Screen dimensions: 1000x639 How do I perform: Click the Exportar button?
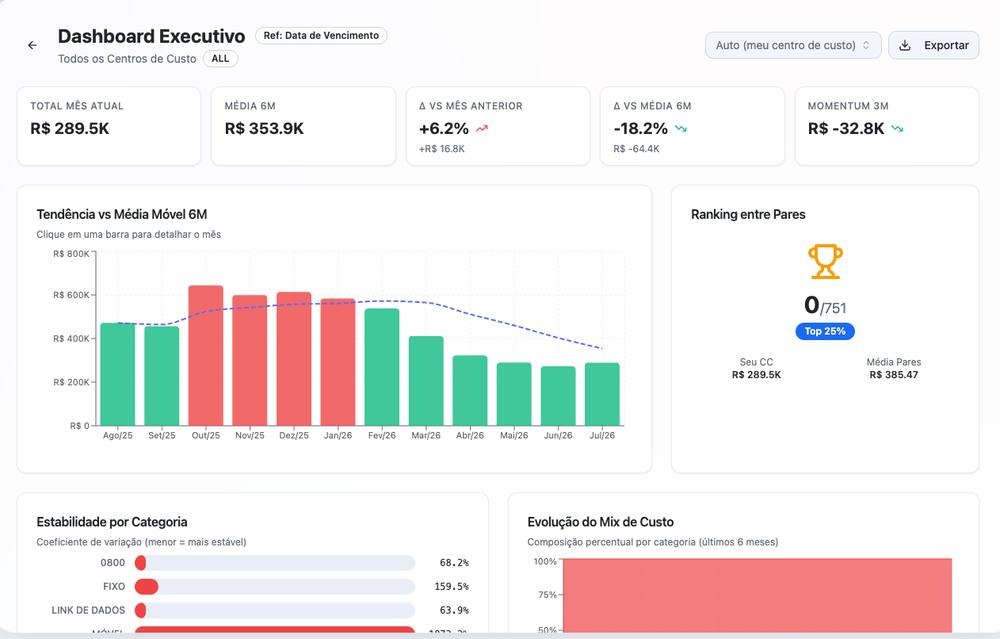pos(934,45)
